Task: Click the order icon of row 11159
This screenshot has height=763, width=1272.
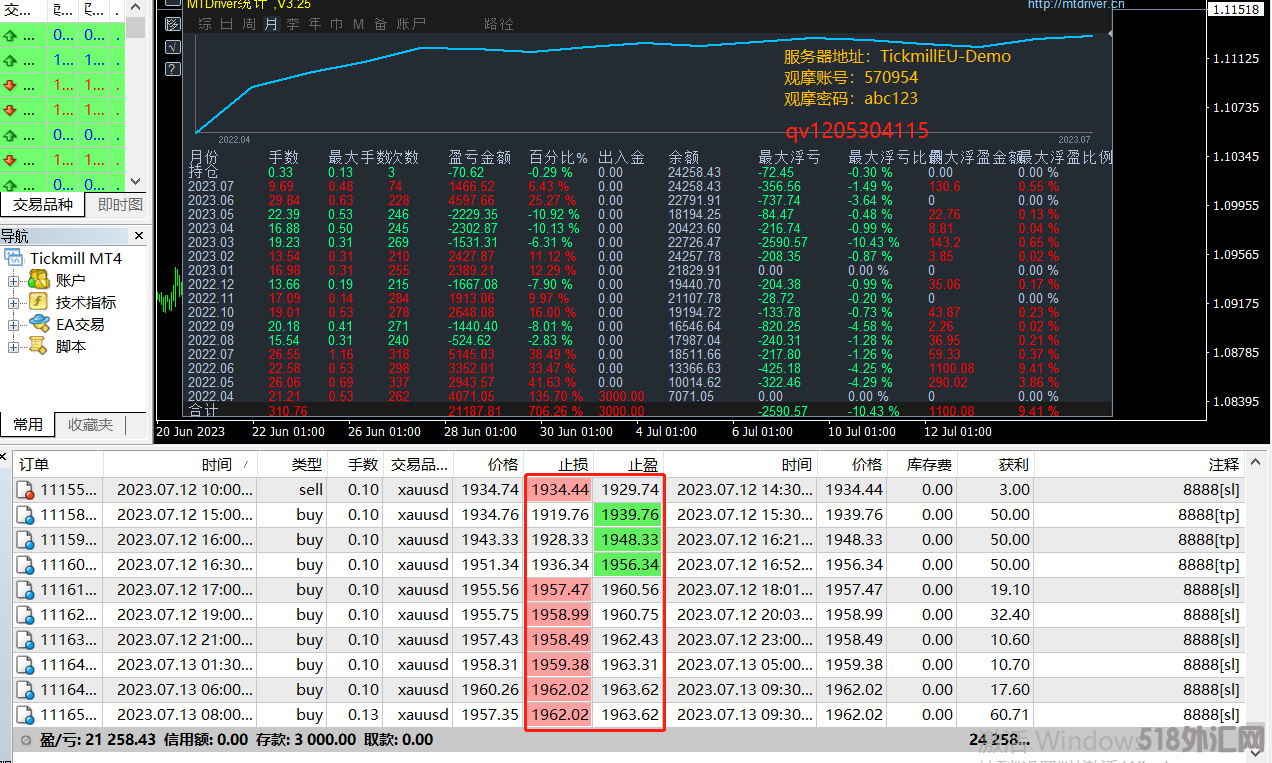Action: [27, 540]
